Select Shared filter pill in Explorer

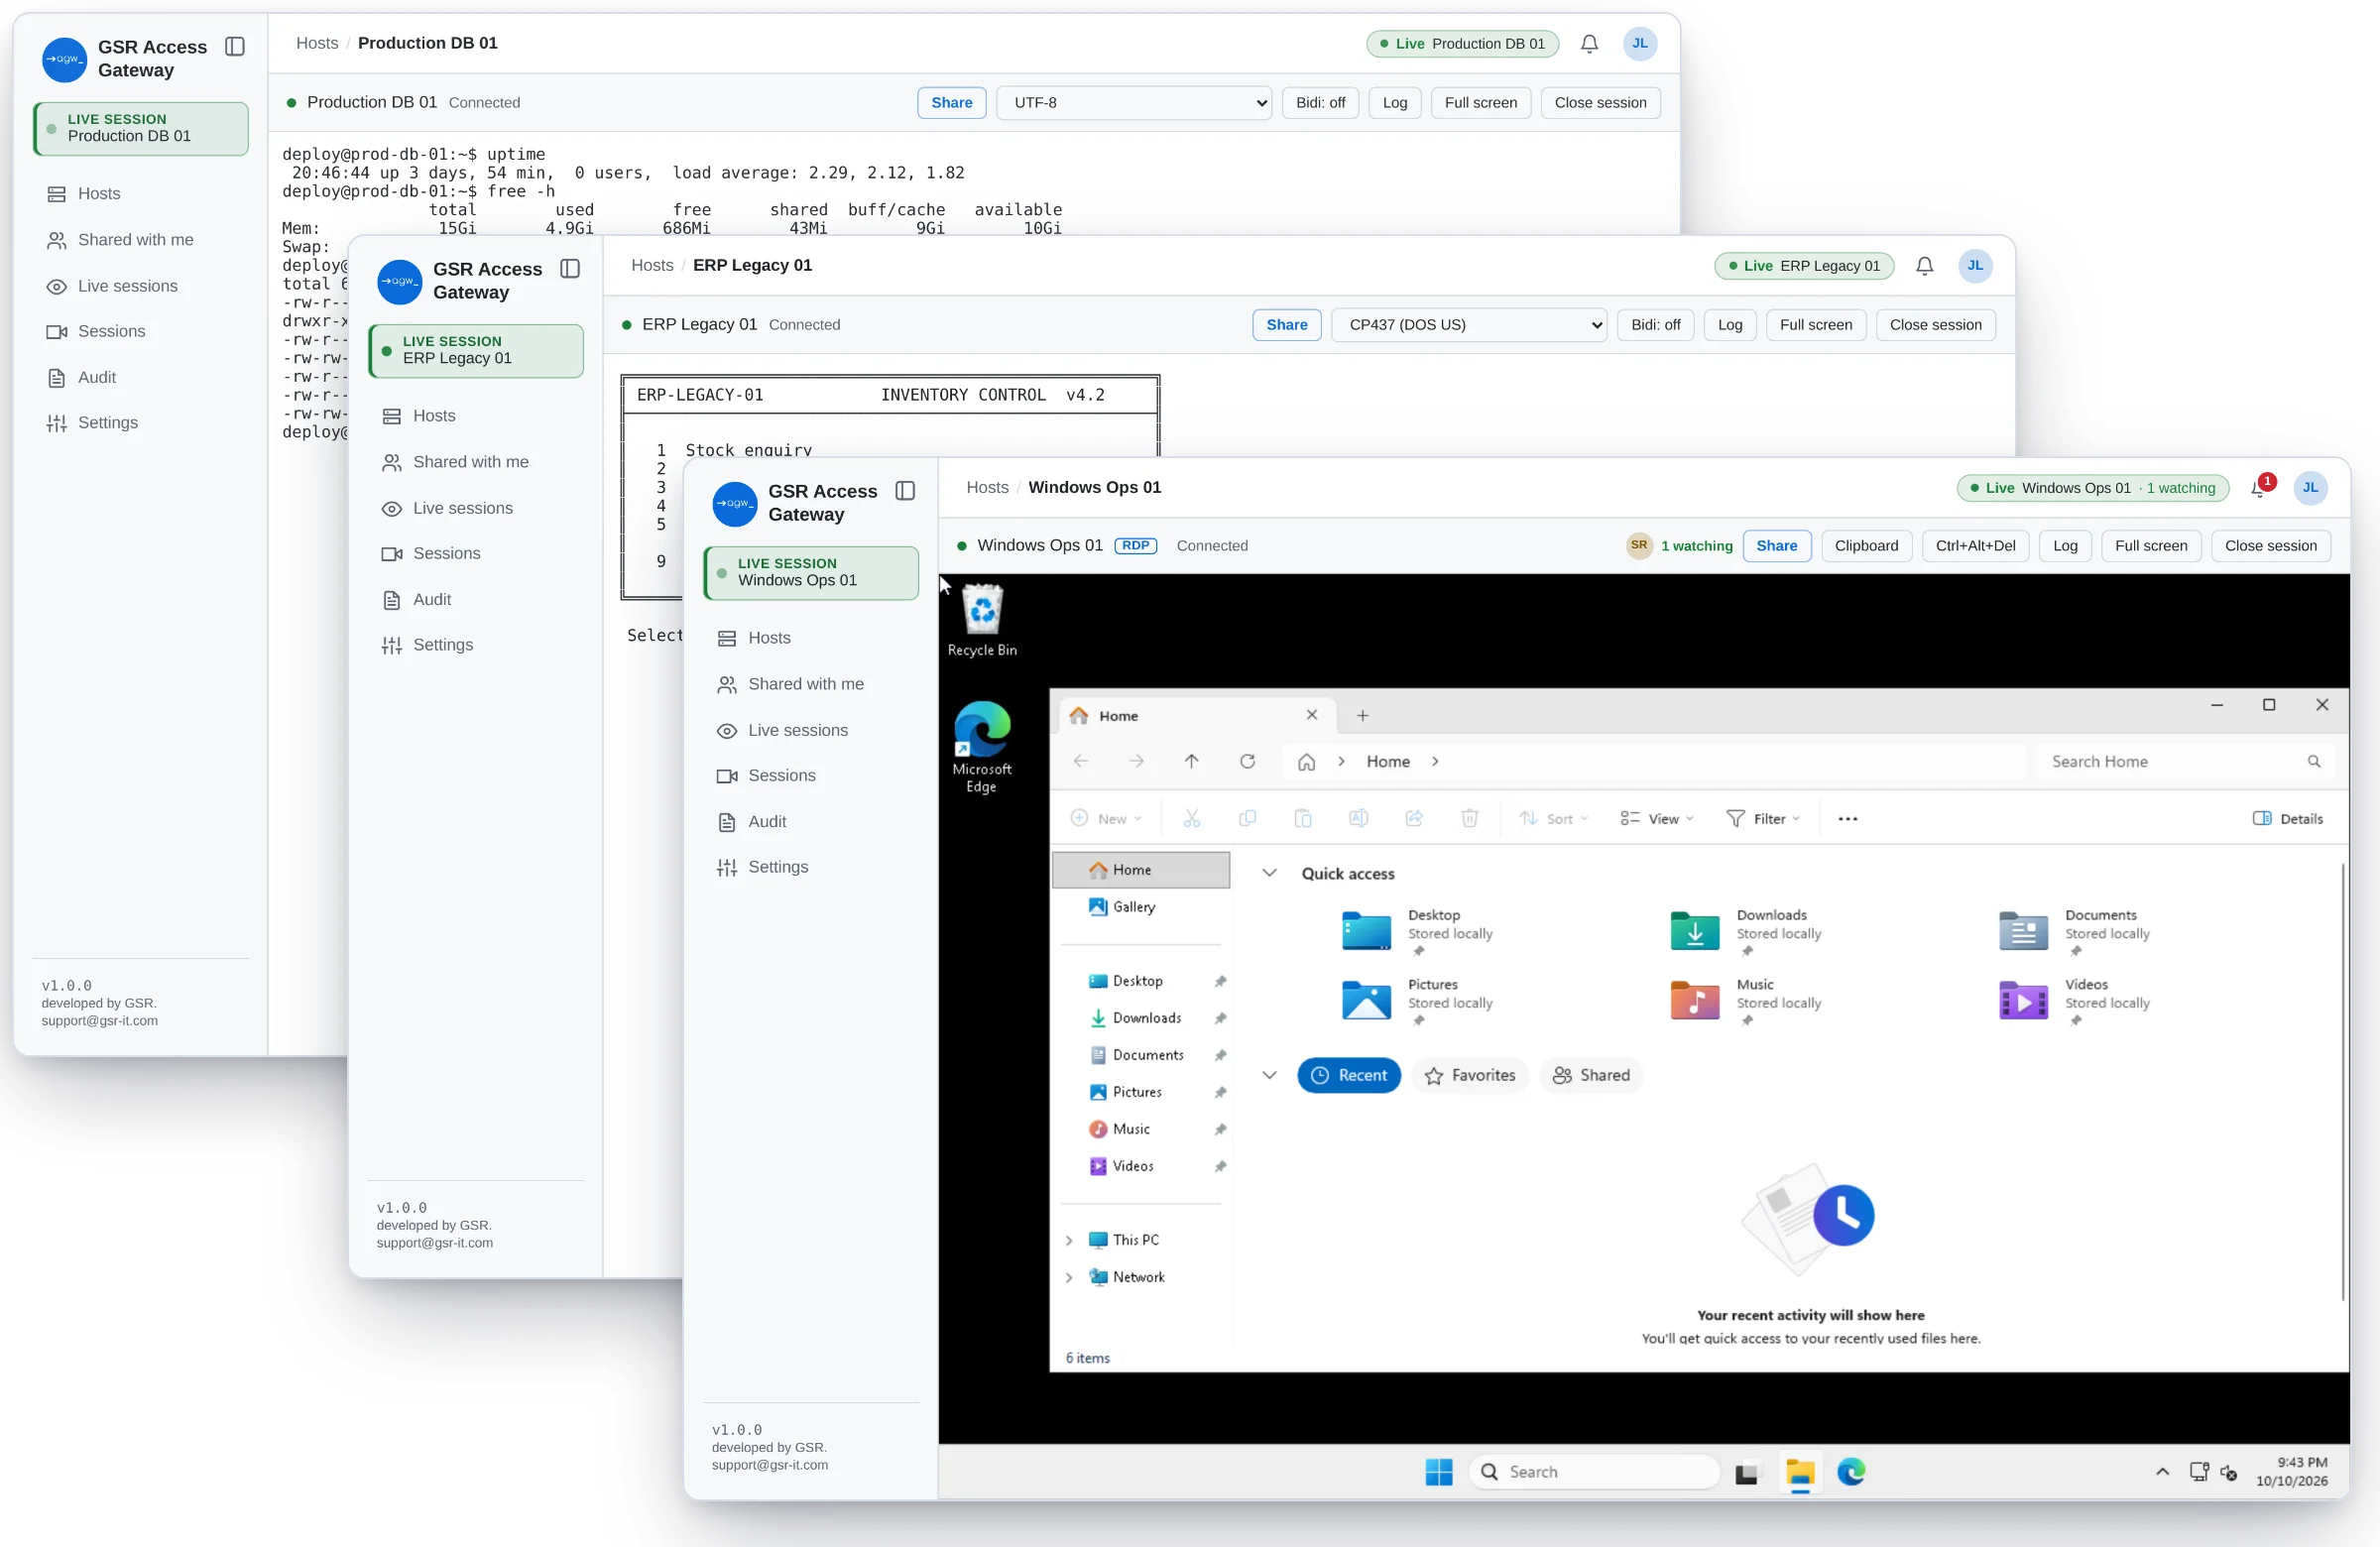pyautogui.click(x=1591, y=1075)
